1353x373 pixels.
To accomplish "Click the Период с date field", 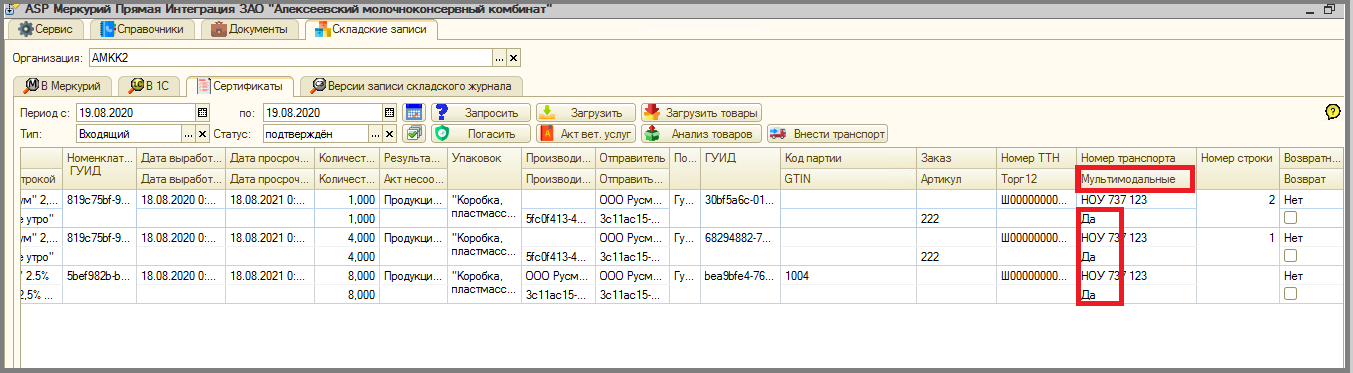I will coord(136,112).
